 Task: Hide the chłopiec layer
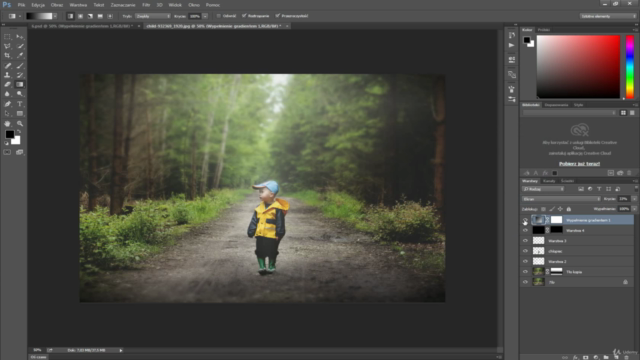pyautogui.click(x=525, y=251)
